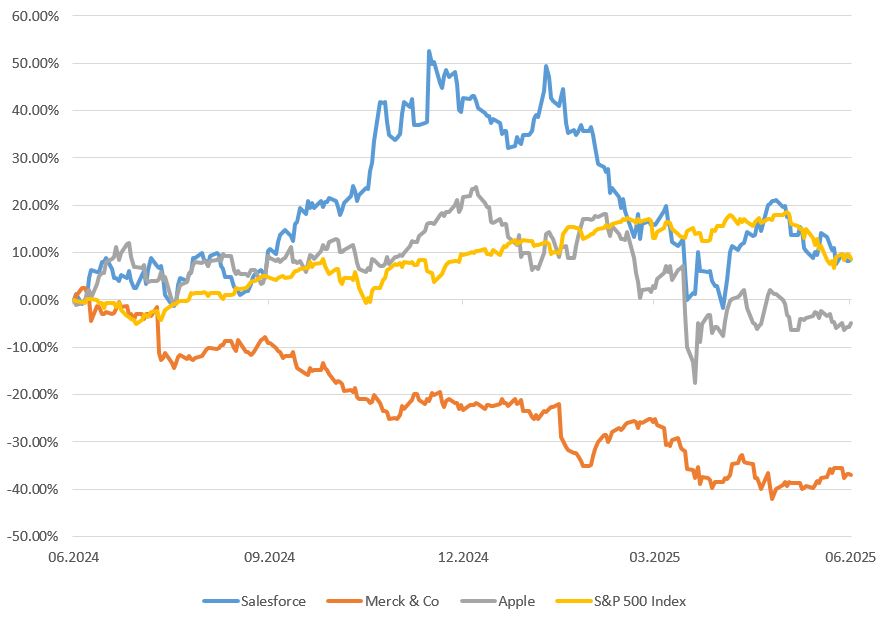Click the lowest dip of the Apple line
Screen dimensions: 886x624
pos(695,382)
